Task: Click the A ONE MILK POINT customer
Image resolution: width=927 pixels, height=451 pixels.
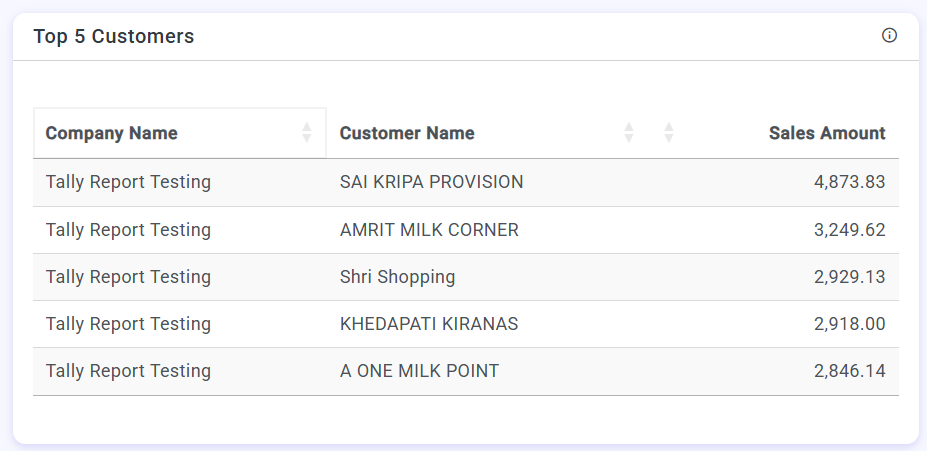Action: (x=419, y=371)
